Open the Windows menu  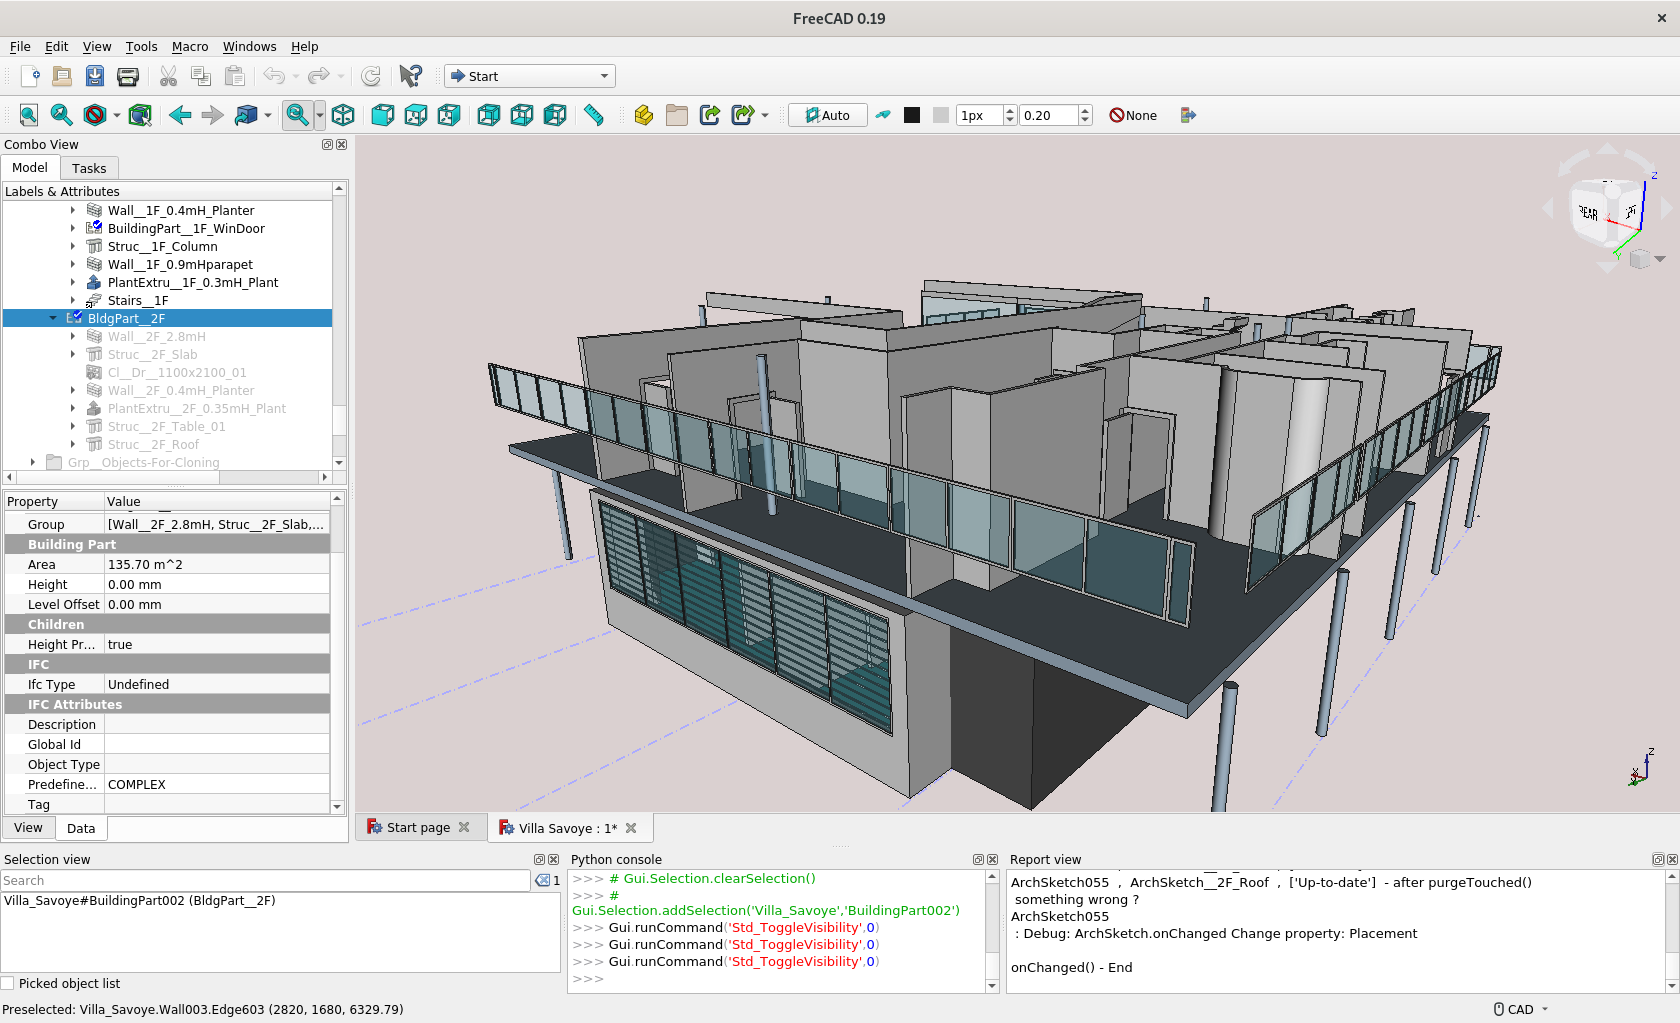coord(249,46)
